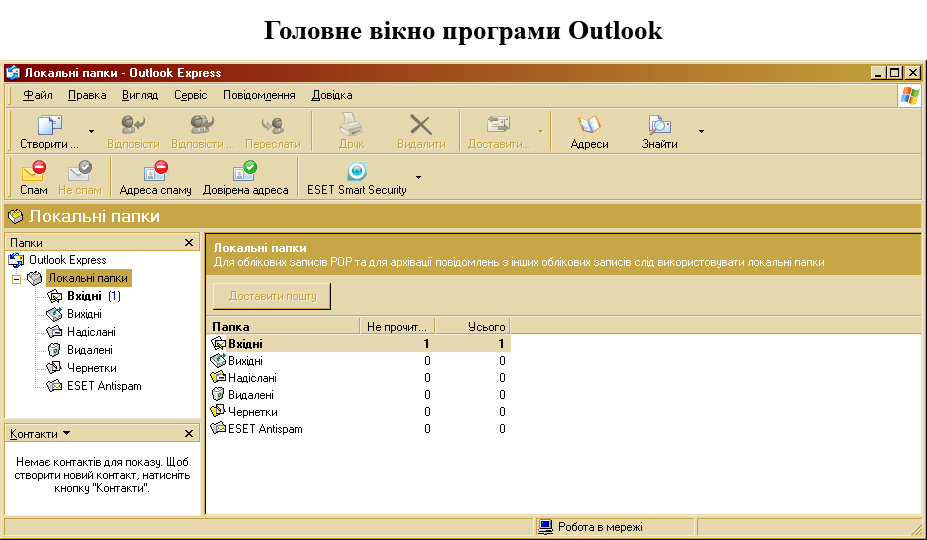Open the dropdown arrow next to Знайти
This screenshot has width=927, height=540.
pos(701,131)
